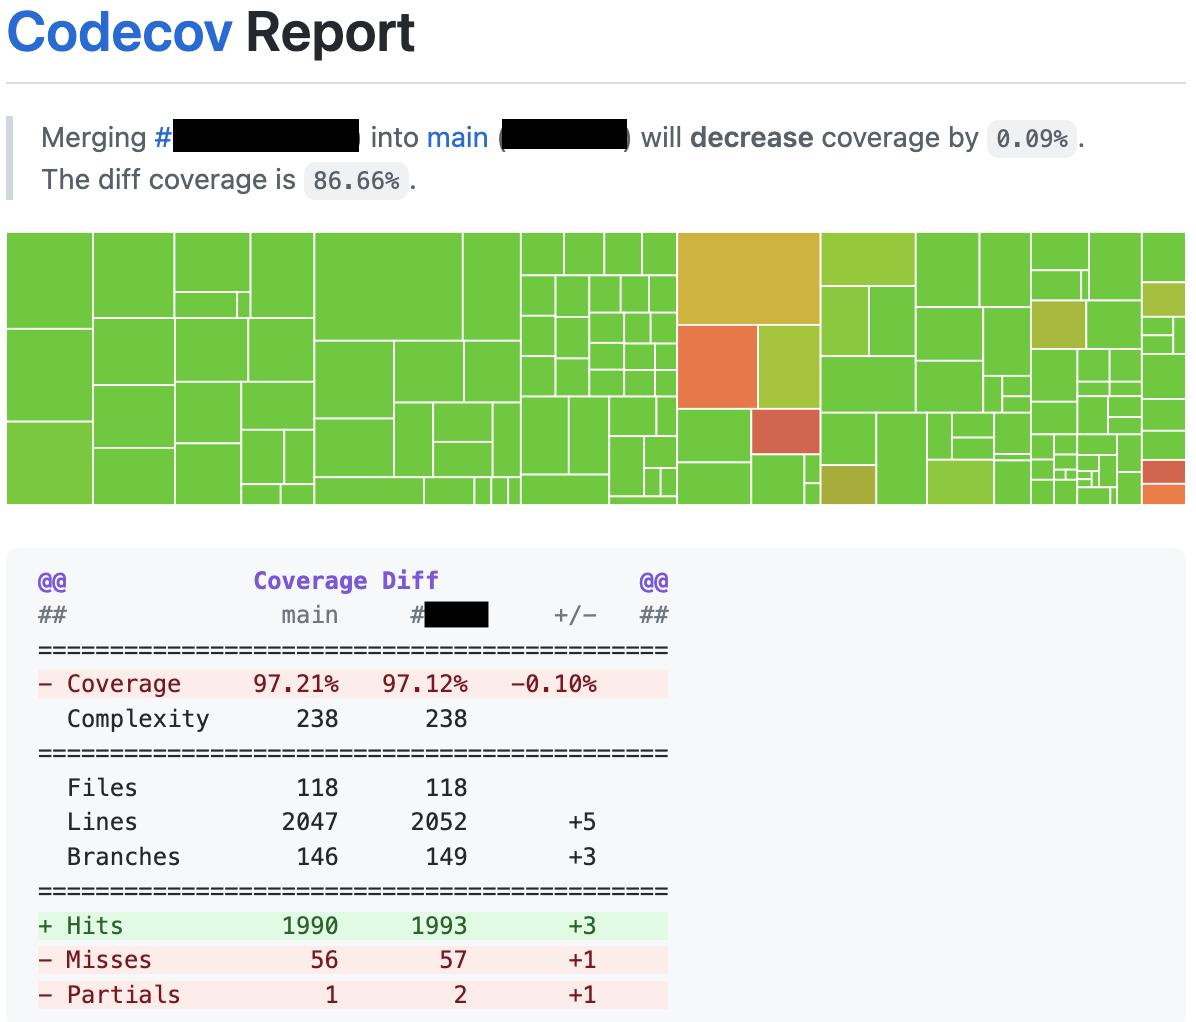This screenshot has width=1196, height=1022.
Task: Click the +5 Lines change value
Action: pyautogui.click(x=582, y=821)
